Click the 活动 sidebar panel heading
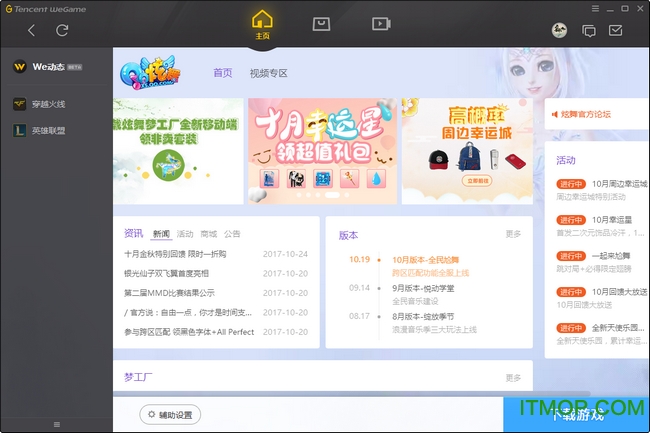The image size is (650, 433). click(x=566, y=160)
